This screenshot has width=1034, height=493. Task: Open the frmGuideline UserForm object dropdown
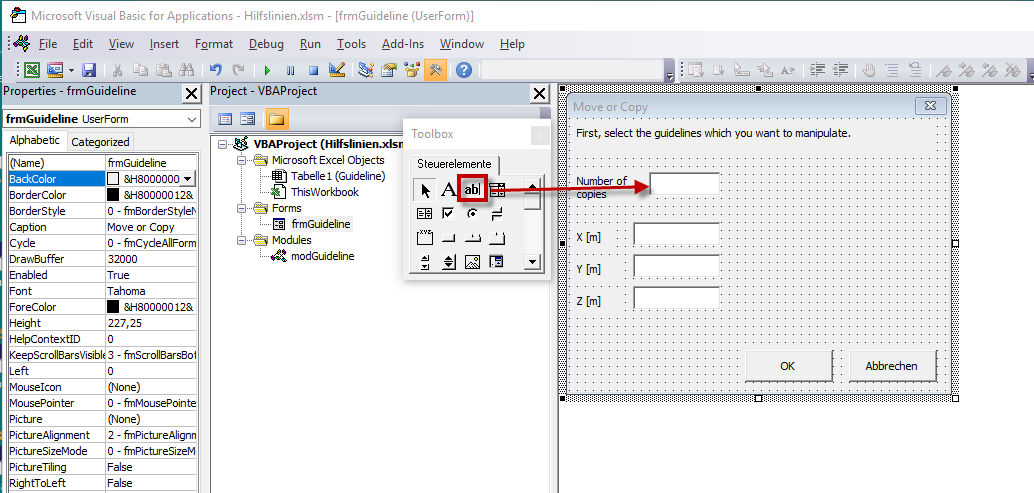coord(192,119)
